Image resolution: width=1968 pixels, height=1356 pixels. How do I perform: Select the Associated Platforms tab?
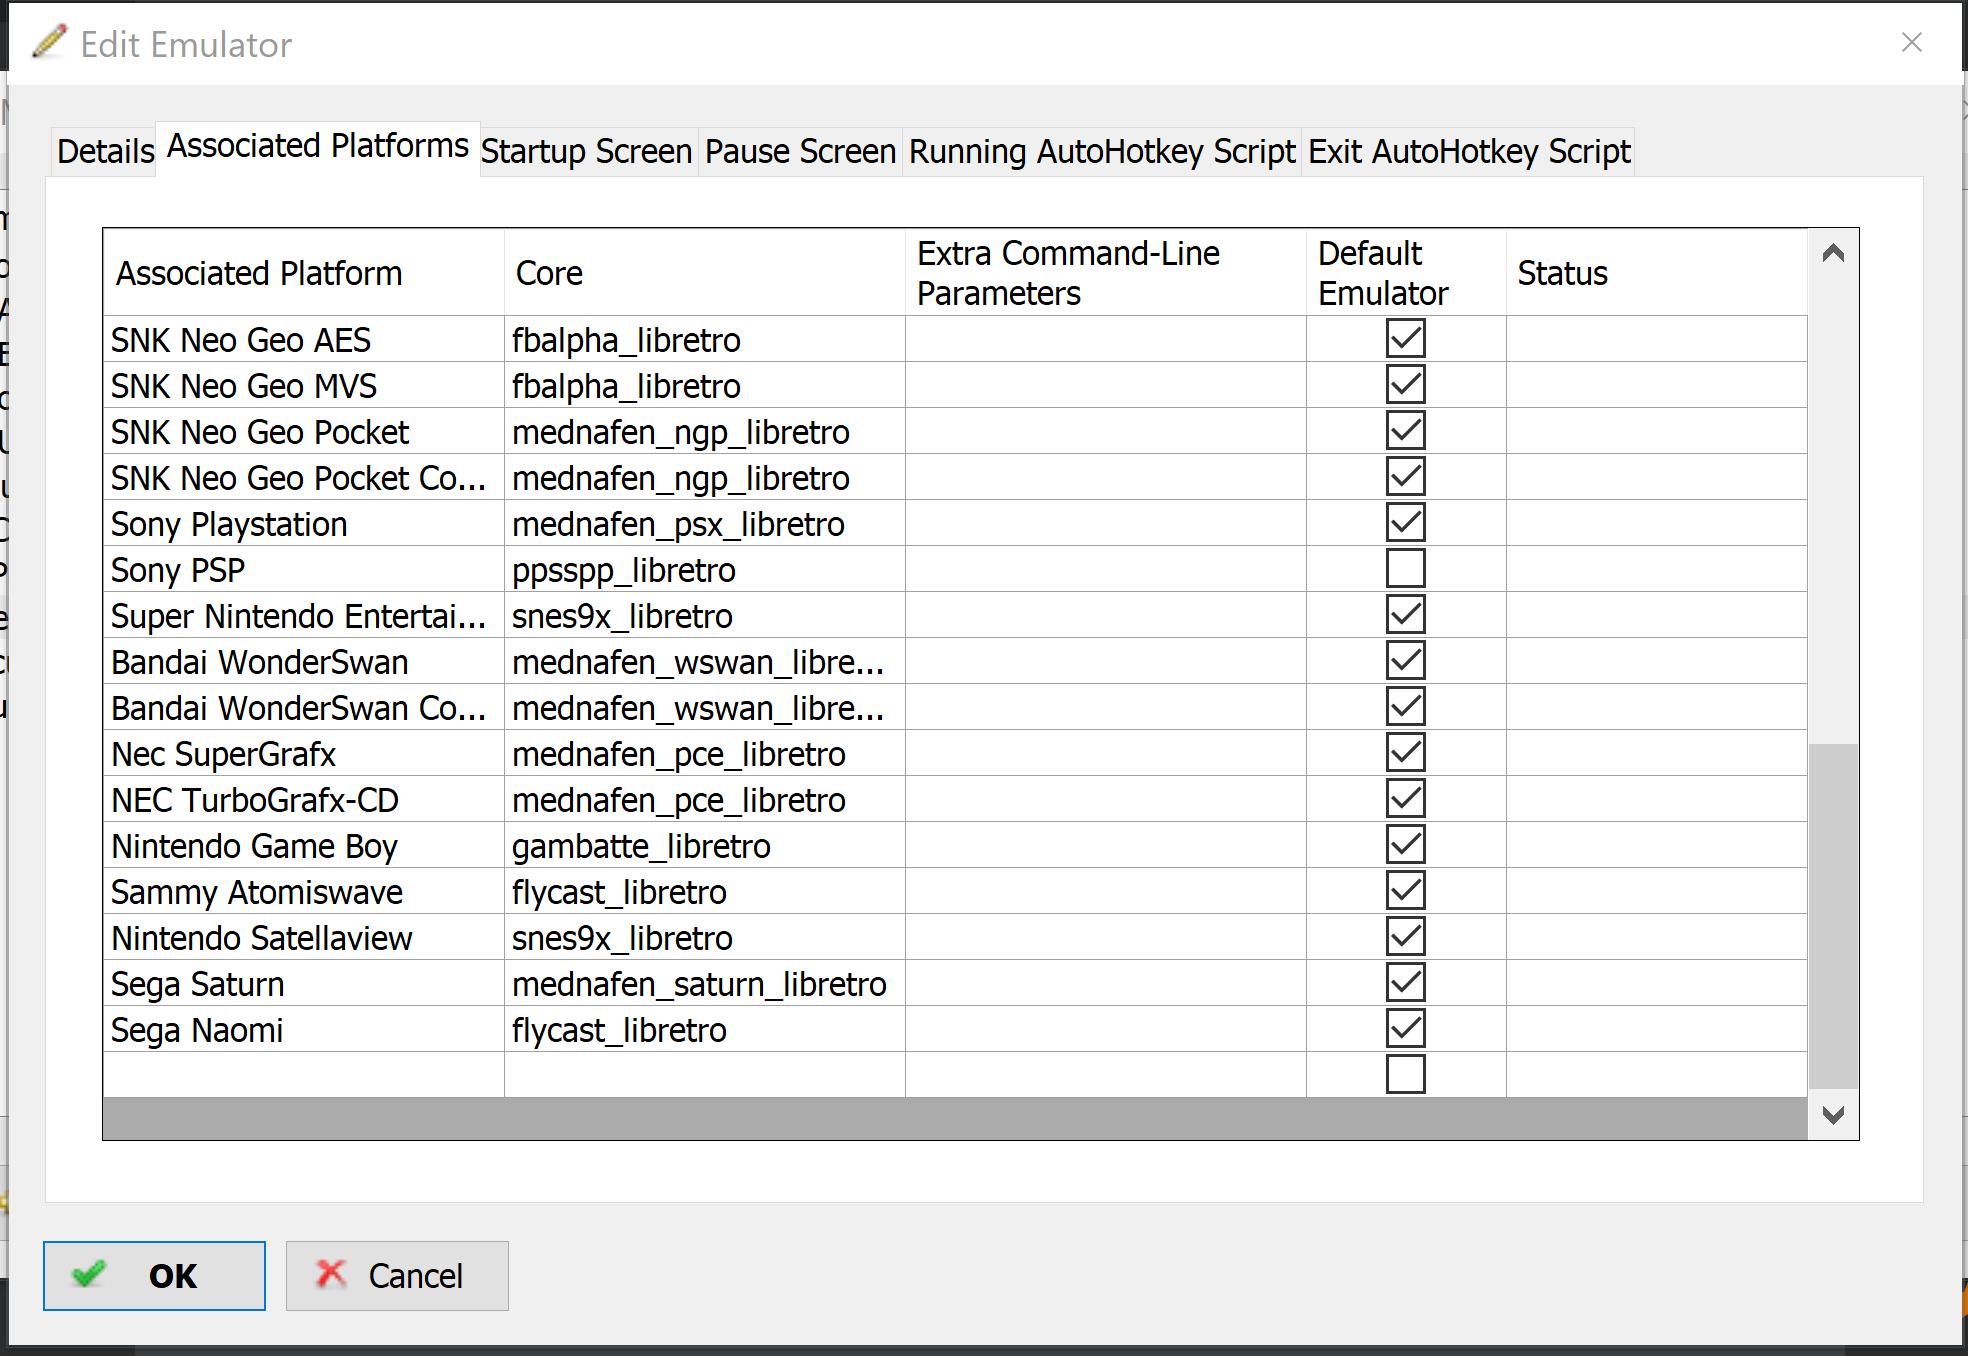pos(317,147)
